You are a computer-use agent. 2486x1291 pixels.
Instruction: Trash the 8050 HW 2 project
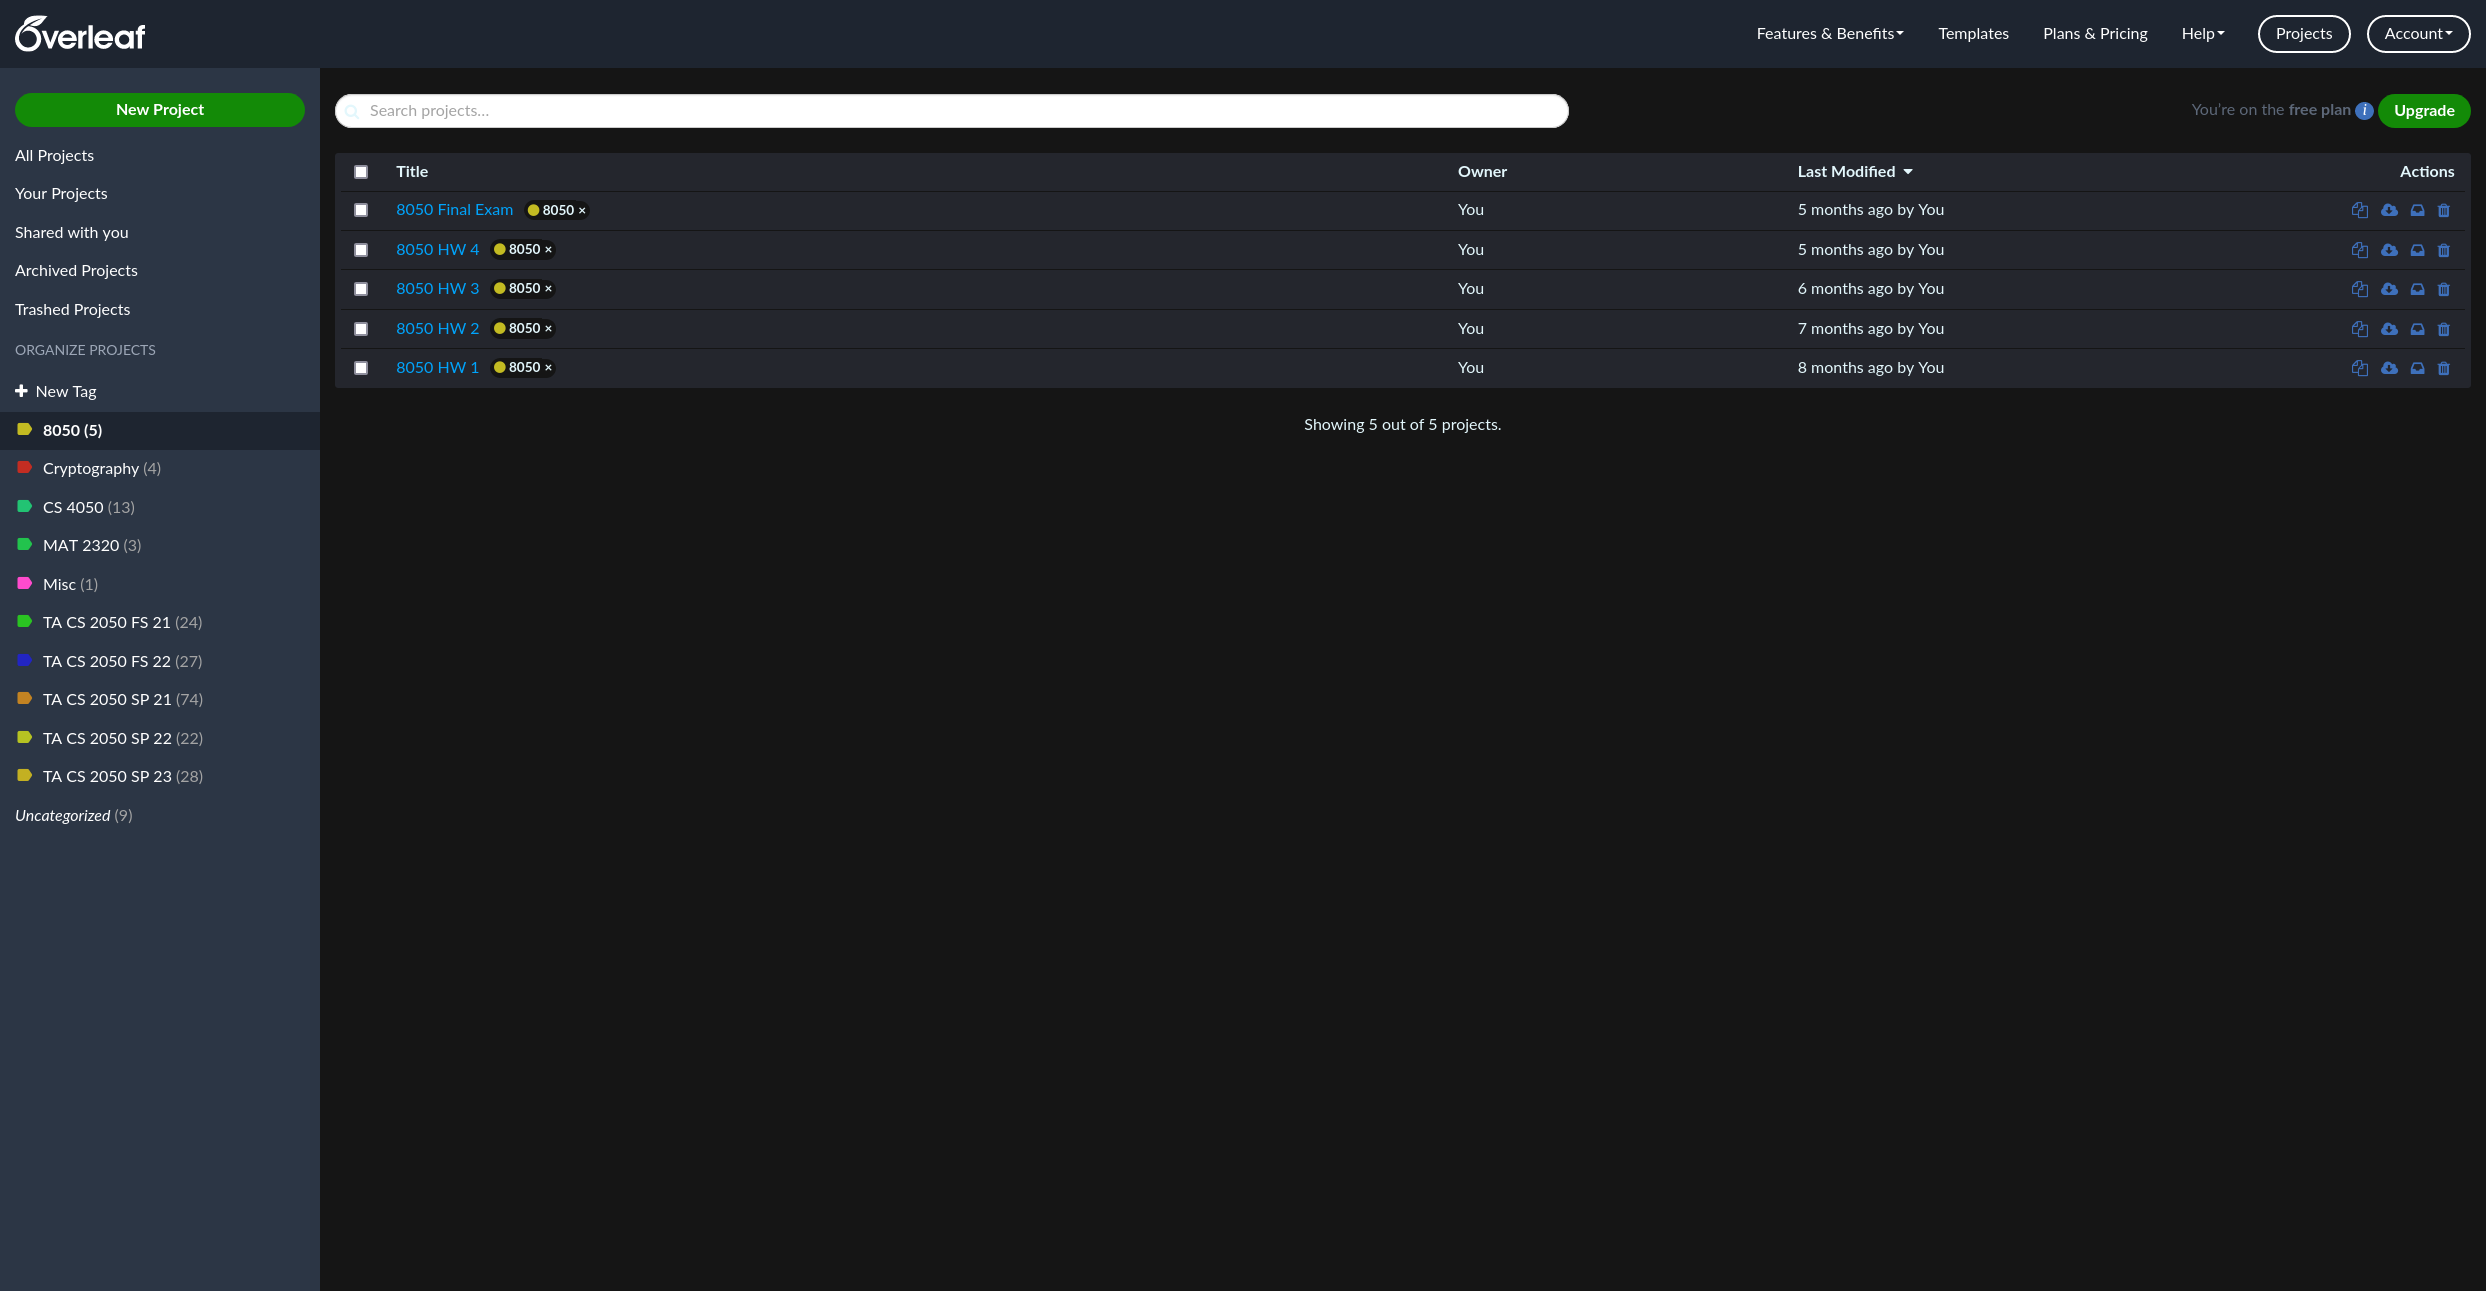(x=2444, y=329)
